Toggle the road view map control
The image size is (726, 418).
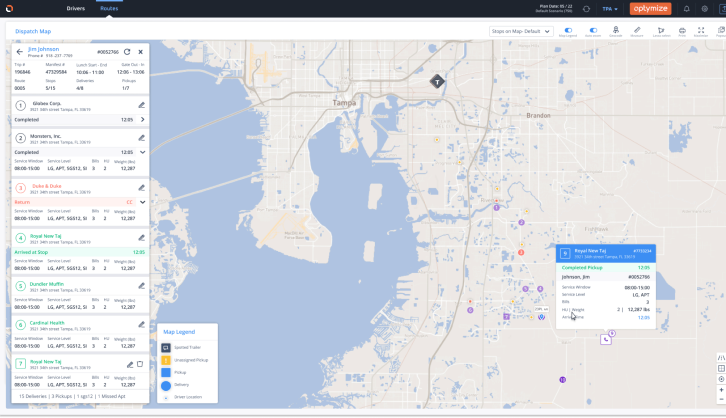(x=721, y=358)
